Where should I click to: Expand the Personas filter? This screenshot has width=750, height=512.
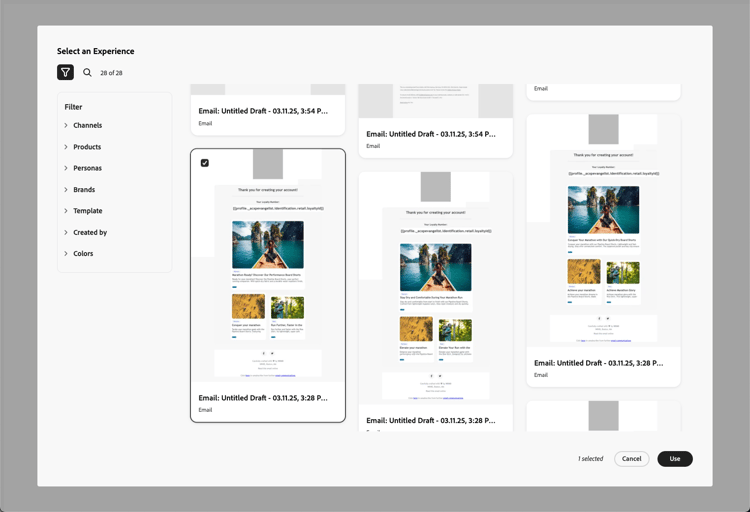click(83, 168)
